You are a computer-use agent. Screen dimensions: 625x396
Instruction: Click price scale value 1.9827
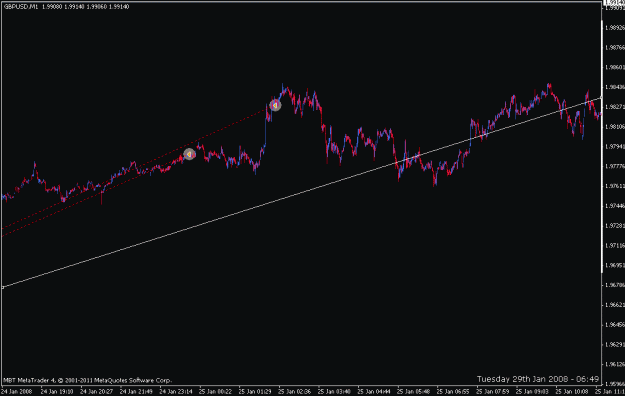pyautogui.click(x=615, y=107)
